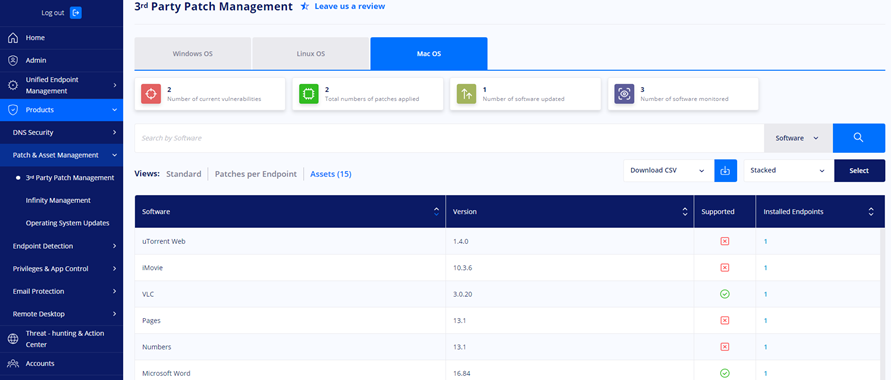Switch to Patches per Endpoint view
891x380 pixels.
click(x=256, y=174)
